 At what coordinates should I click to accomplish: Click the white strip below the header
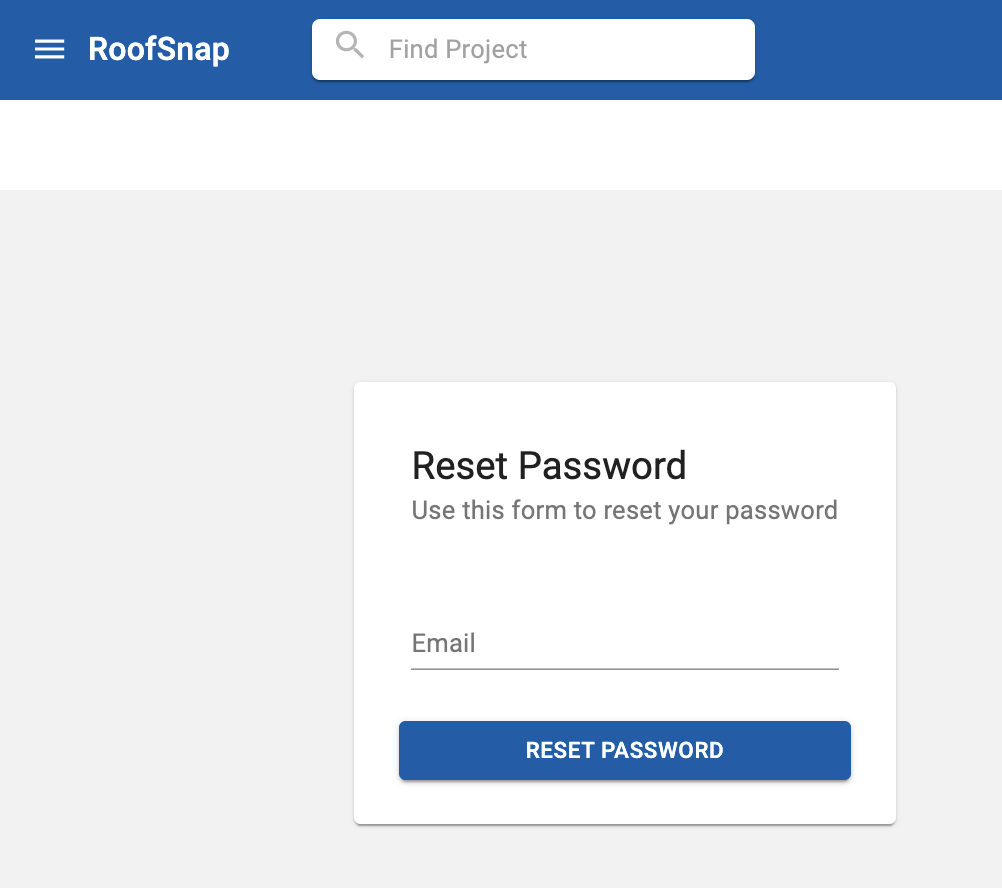(x=501, y=144)
